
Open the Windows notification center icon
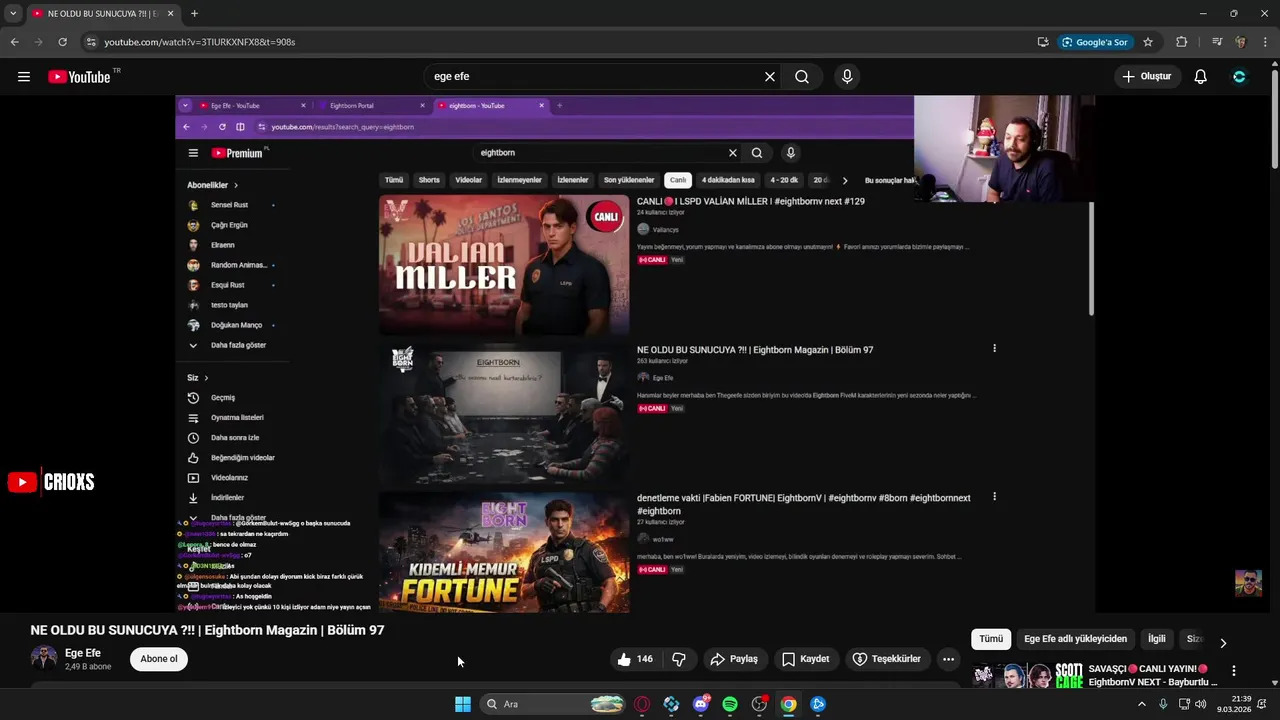[x=1264, y=704]
